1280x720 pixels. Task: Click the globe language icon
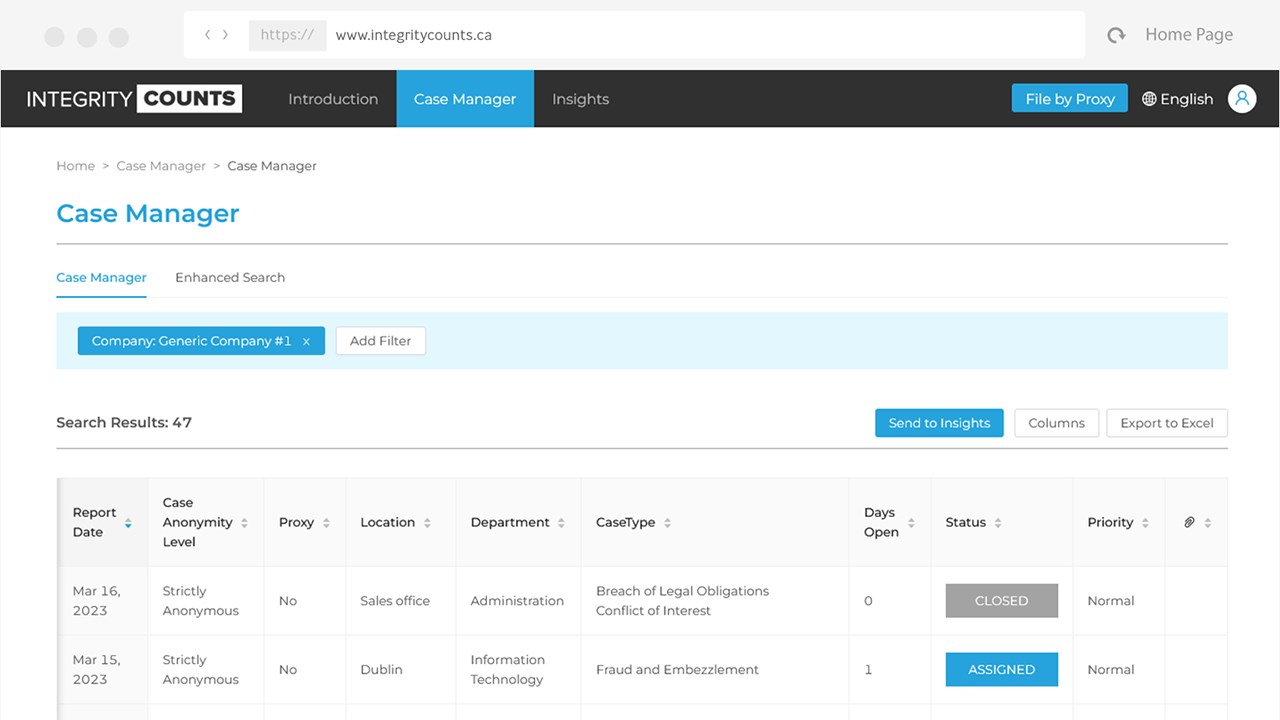1149,99
